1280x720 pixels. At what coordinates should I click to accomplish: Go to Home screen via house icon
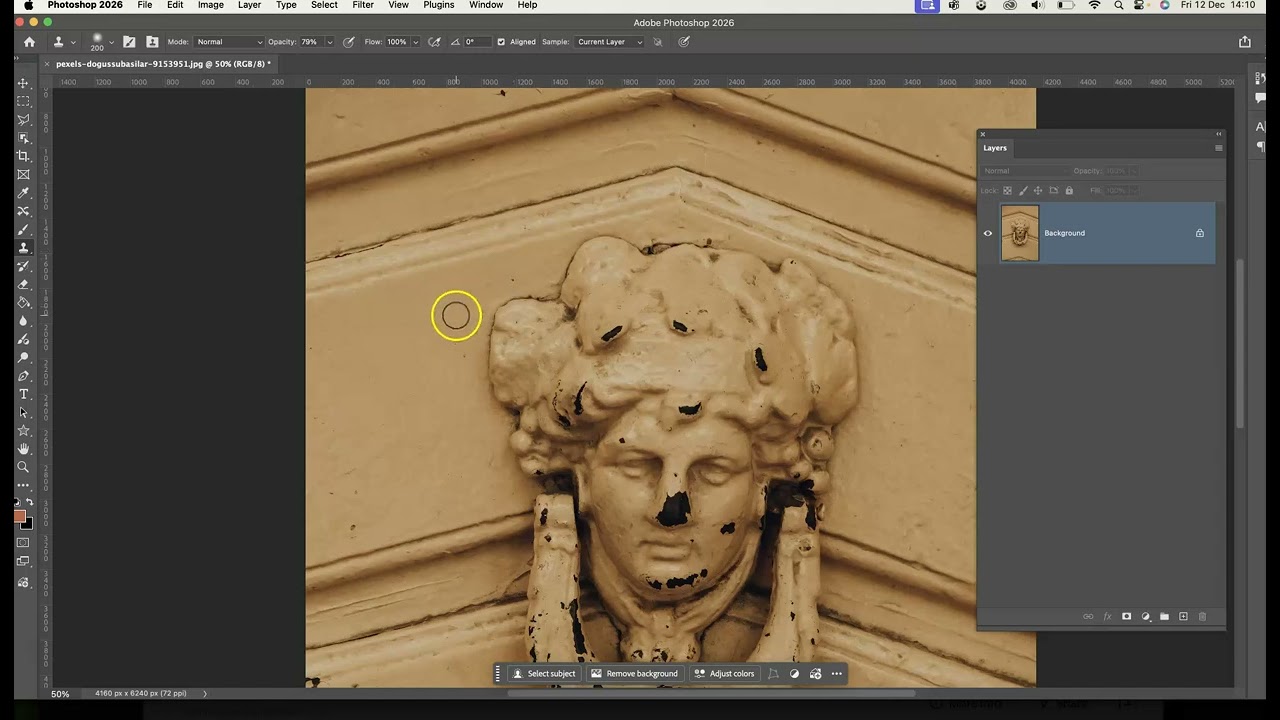click(29, 42)
